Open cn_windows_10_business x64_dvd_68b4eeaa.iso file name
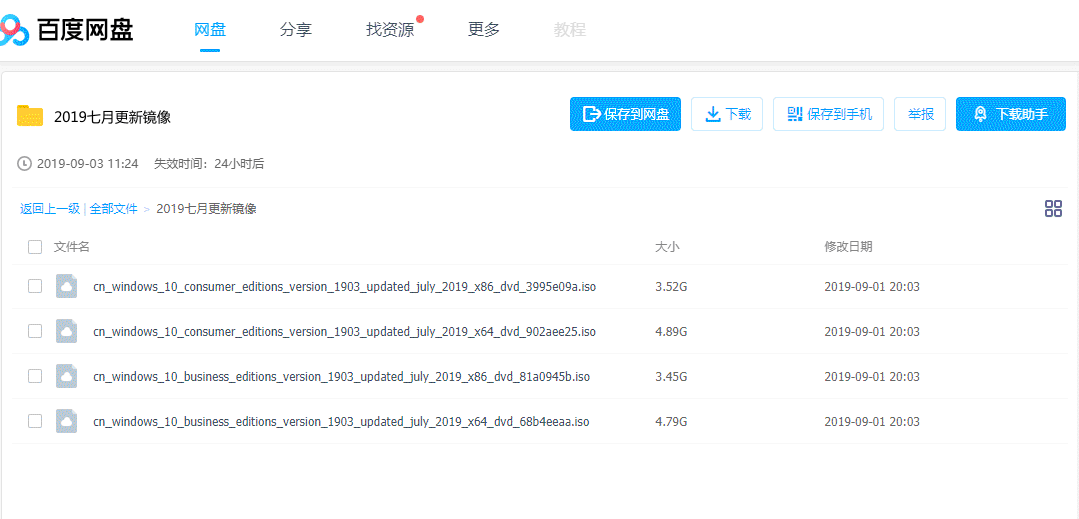Screen dimensions: 1079x519 (x=341, y=421)
